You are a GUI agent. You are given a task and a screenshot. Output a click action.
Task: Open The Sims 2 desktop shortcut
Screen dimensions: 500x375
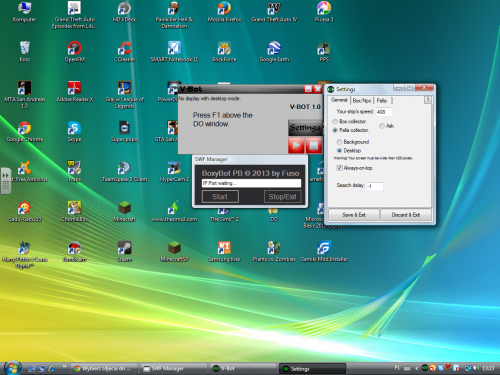click(x=224, y=216)
